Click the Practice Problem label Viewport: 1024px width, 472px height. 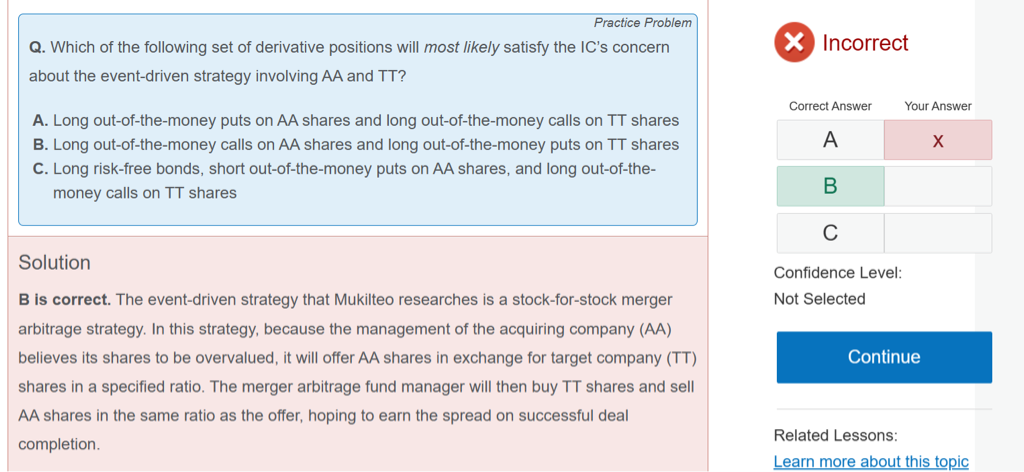tap(642, 22)
